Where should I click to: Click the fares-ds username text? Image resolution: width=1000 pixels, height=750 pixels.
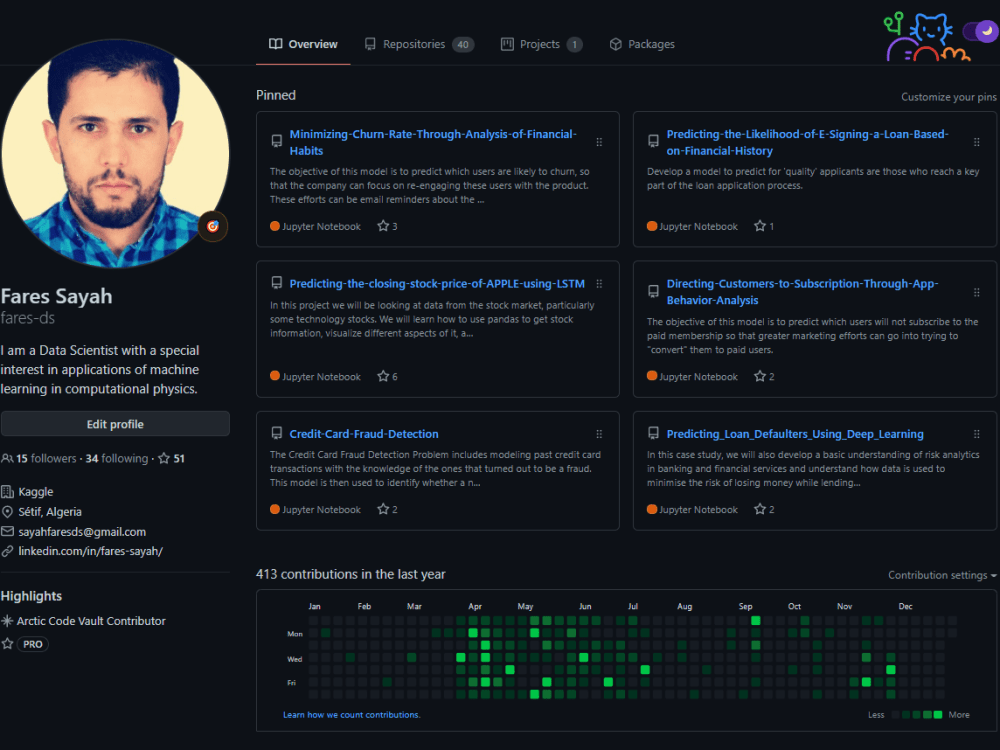[x=28, y=318]
